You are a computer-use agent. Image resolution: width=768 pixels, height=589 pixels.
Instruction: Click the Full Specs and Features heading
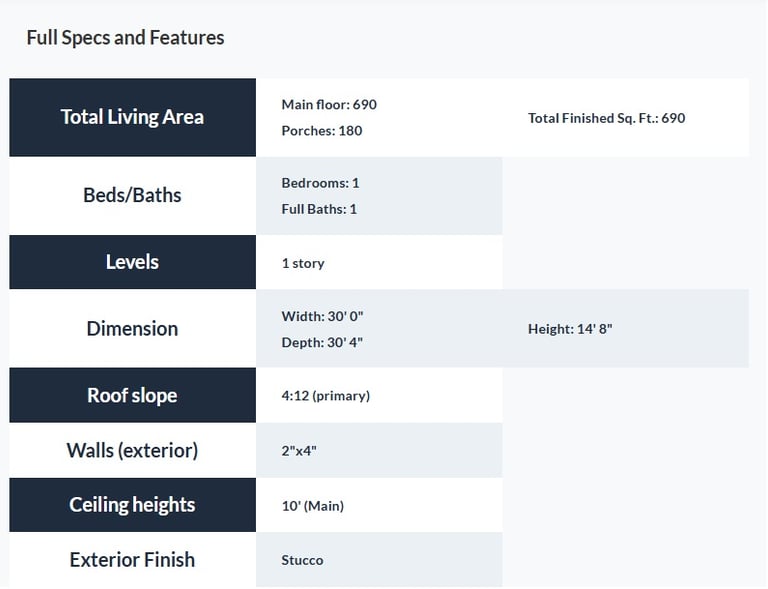(125, 38)
